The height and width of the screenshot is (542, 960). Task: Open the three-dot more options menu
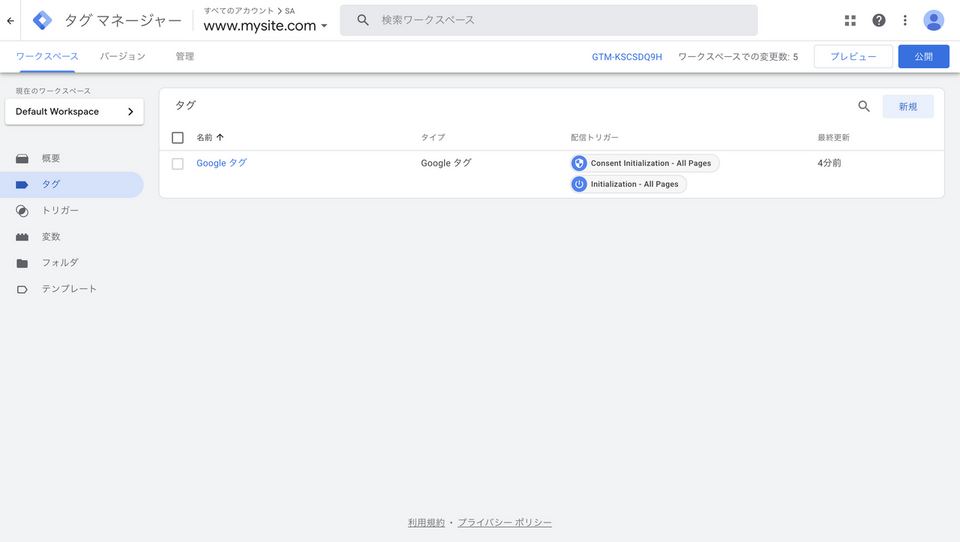[x=905, y=20]
